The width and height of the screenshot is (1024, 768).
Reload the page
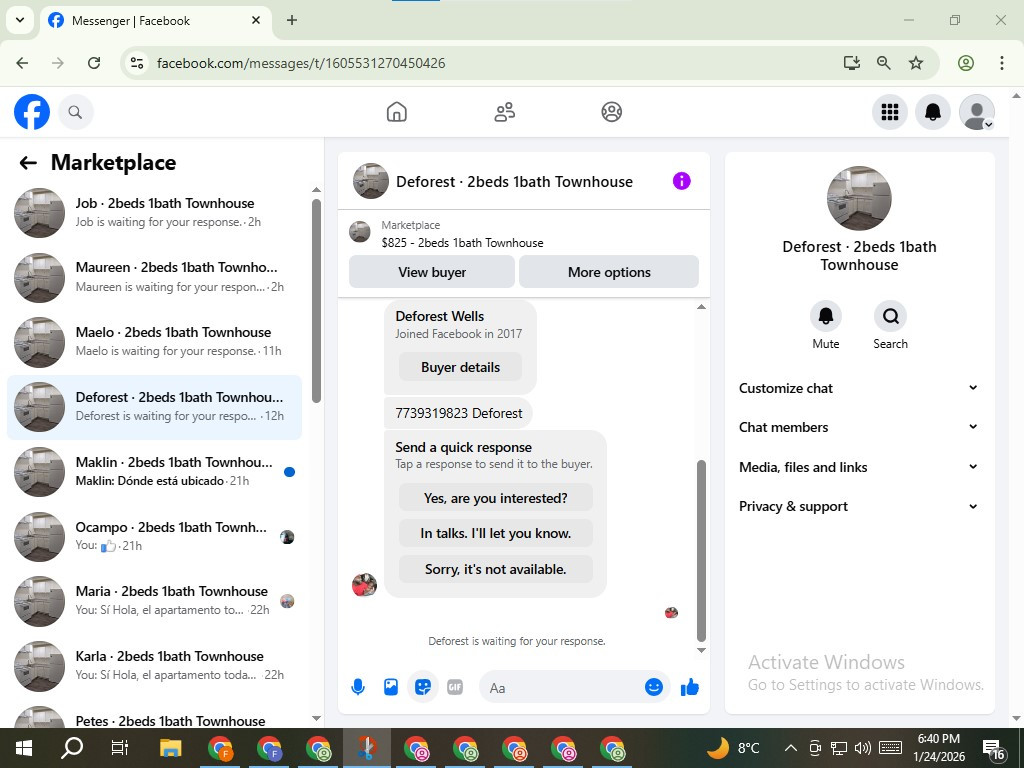point(94,63)
